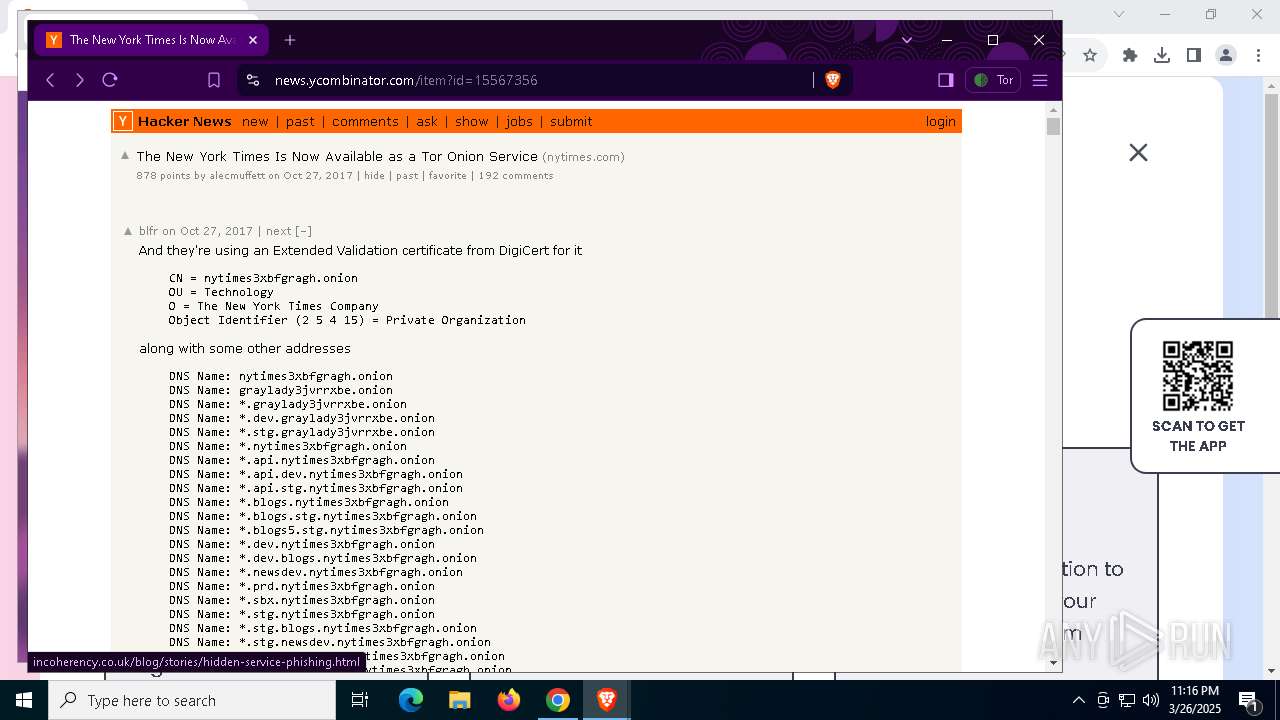Open Brave Shields lion icon
The width and height of the screenshot is (1280, 720).
832,80
